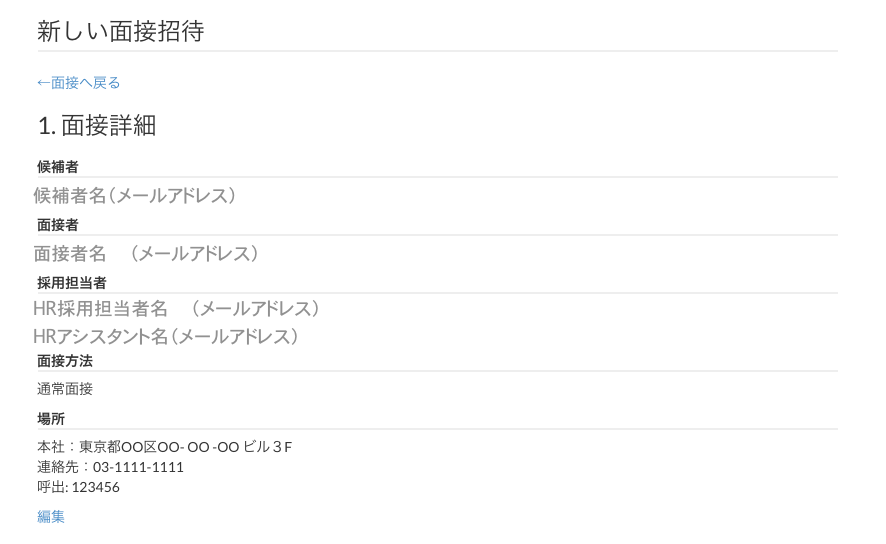886x544 pixels.
Task: Select the 通常面接 interview method text
Action: coord(65,389)
